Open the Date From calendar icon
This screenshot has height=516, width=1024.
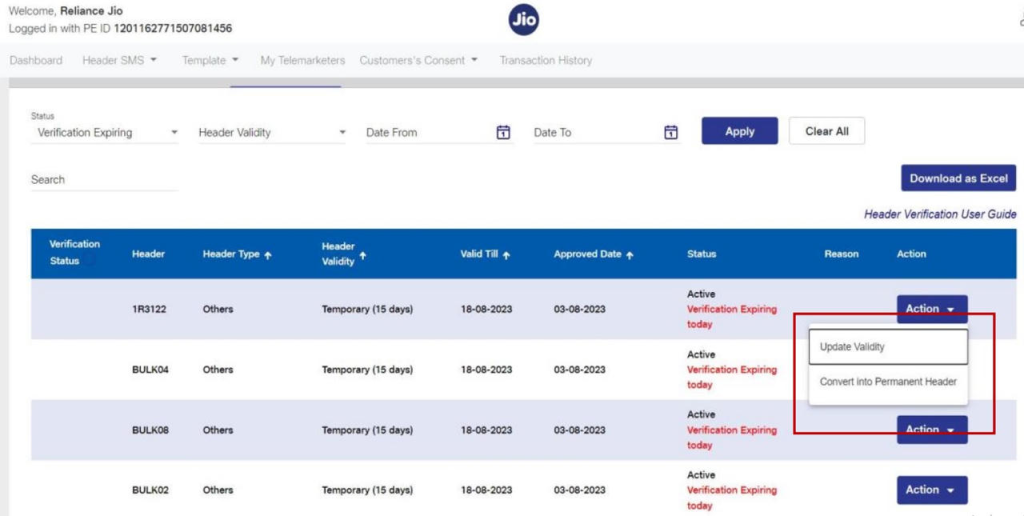503,132
